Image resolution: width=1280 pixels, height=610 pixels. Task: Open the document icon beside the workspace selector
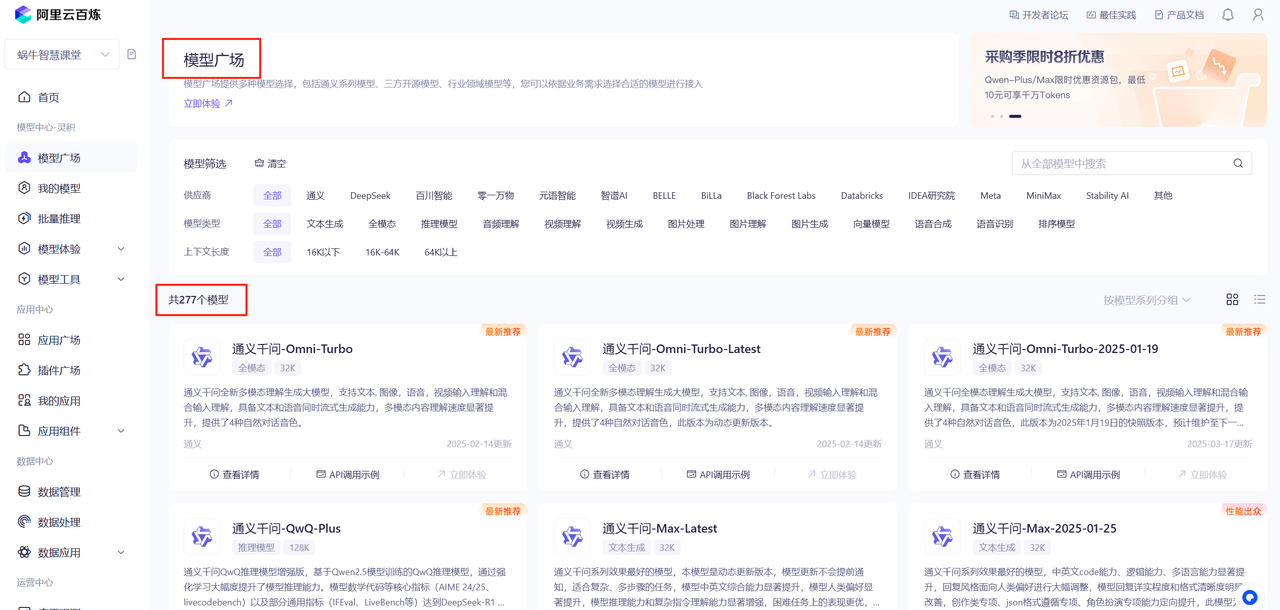pyautogui.click(x=131, y=54)
